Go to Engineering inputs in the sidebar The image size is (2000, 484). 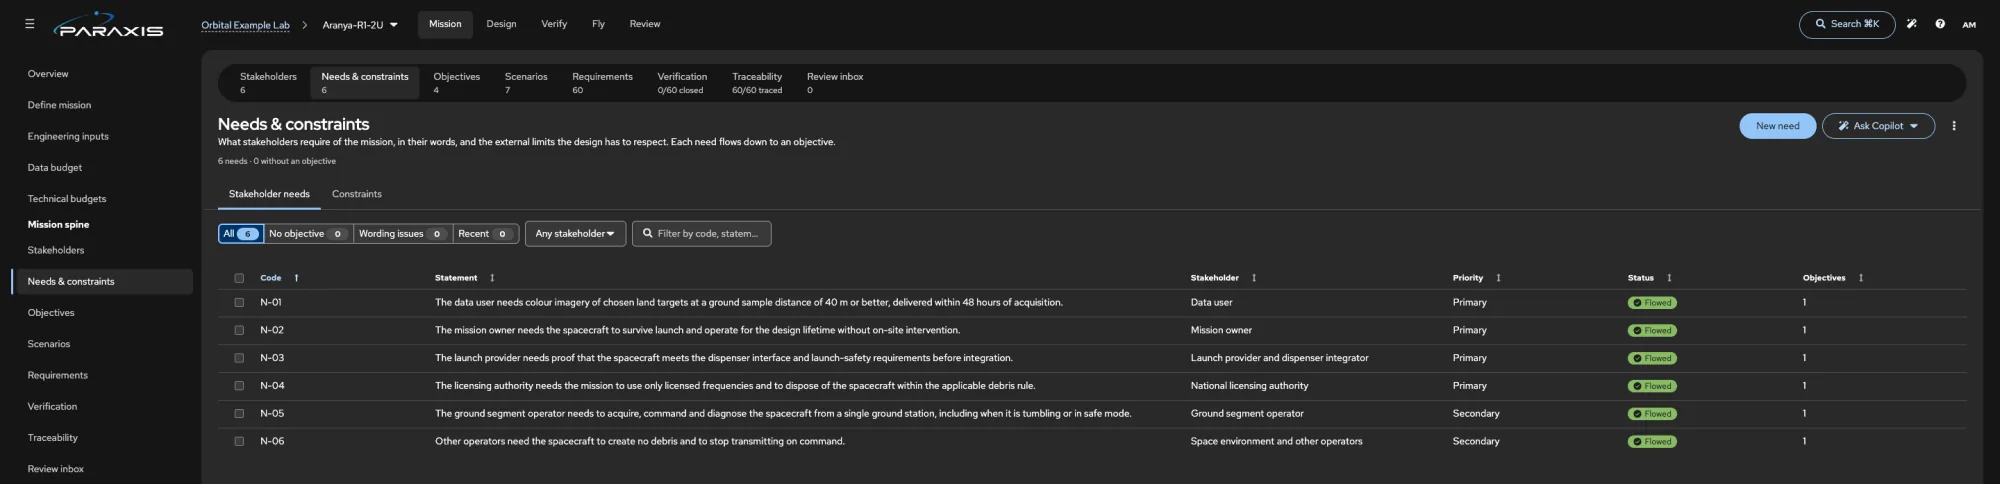click(68, 136)
